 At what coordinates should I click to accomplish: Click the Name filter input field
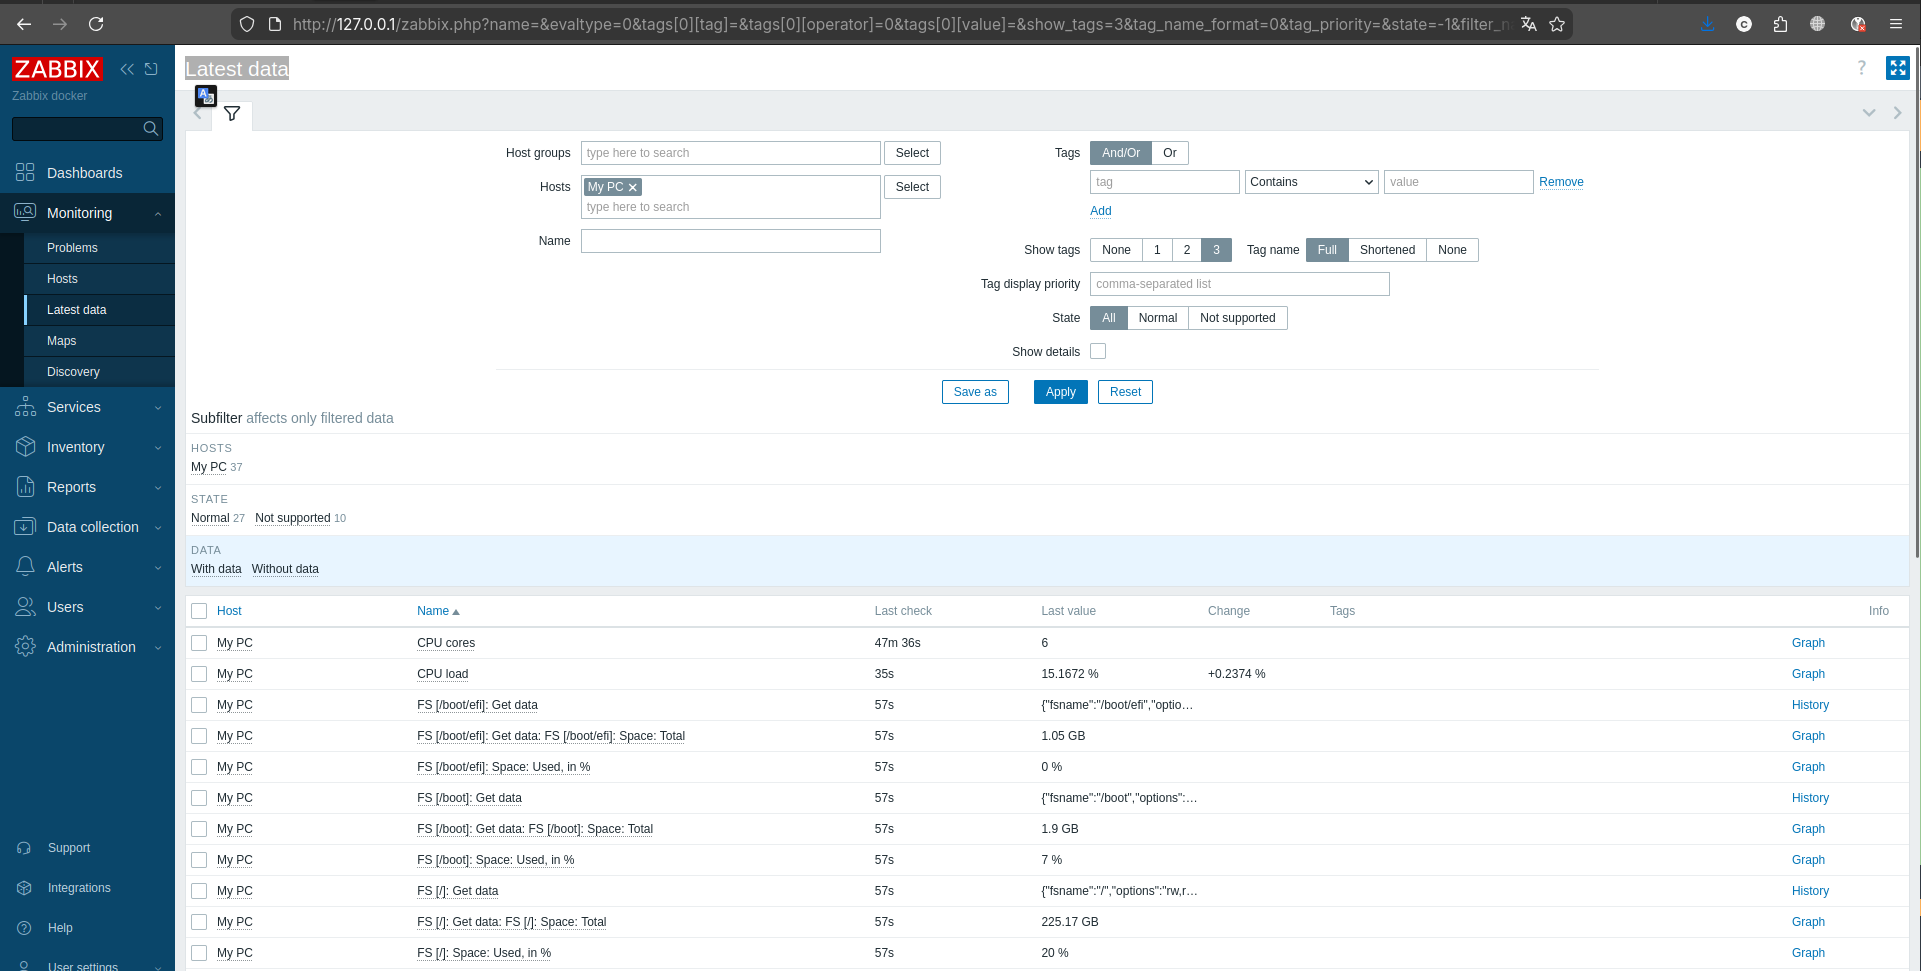pos(730,241)
